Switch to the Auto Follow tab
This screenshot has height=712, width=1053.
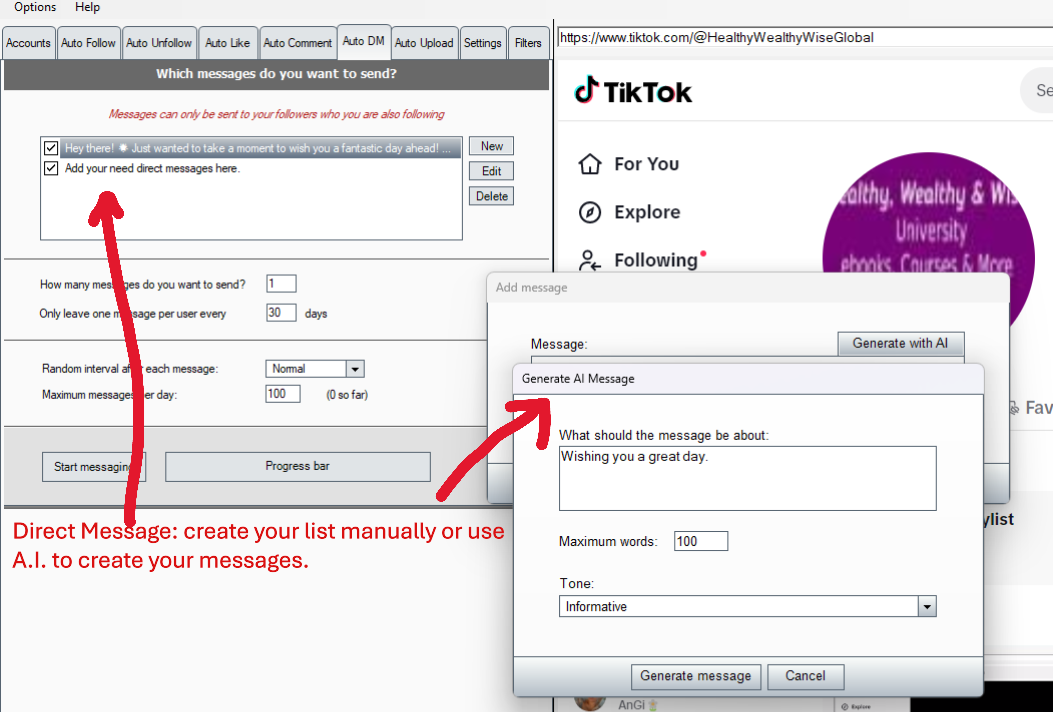88,43
